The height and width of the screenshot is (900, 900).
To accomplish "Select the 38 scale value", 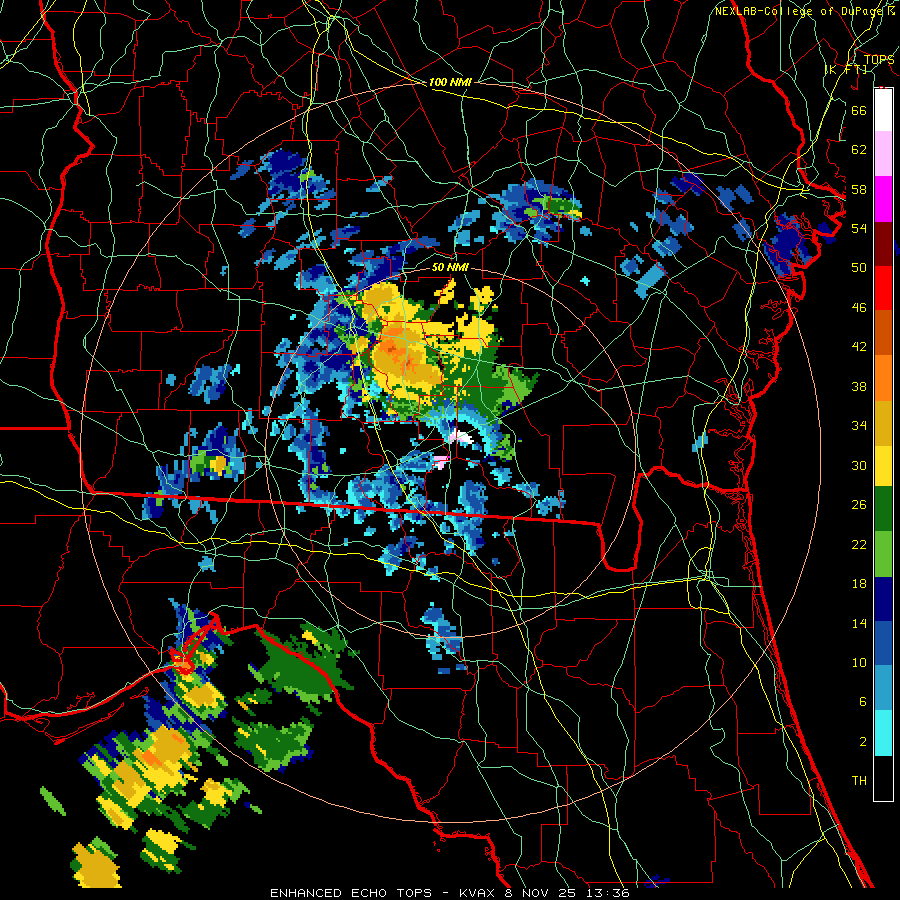I will [859, 386].
